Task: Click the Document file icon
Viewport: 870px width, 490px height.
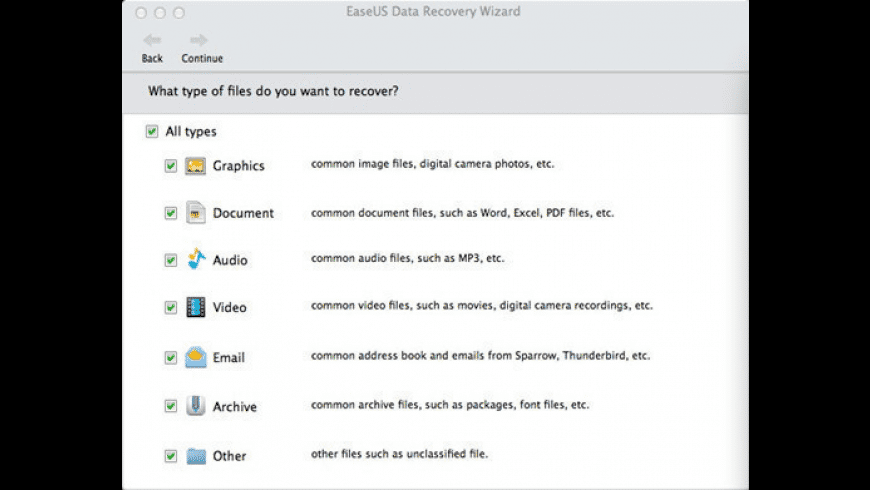Action: (195, 213)
